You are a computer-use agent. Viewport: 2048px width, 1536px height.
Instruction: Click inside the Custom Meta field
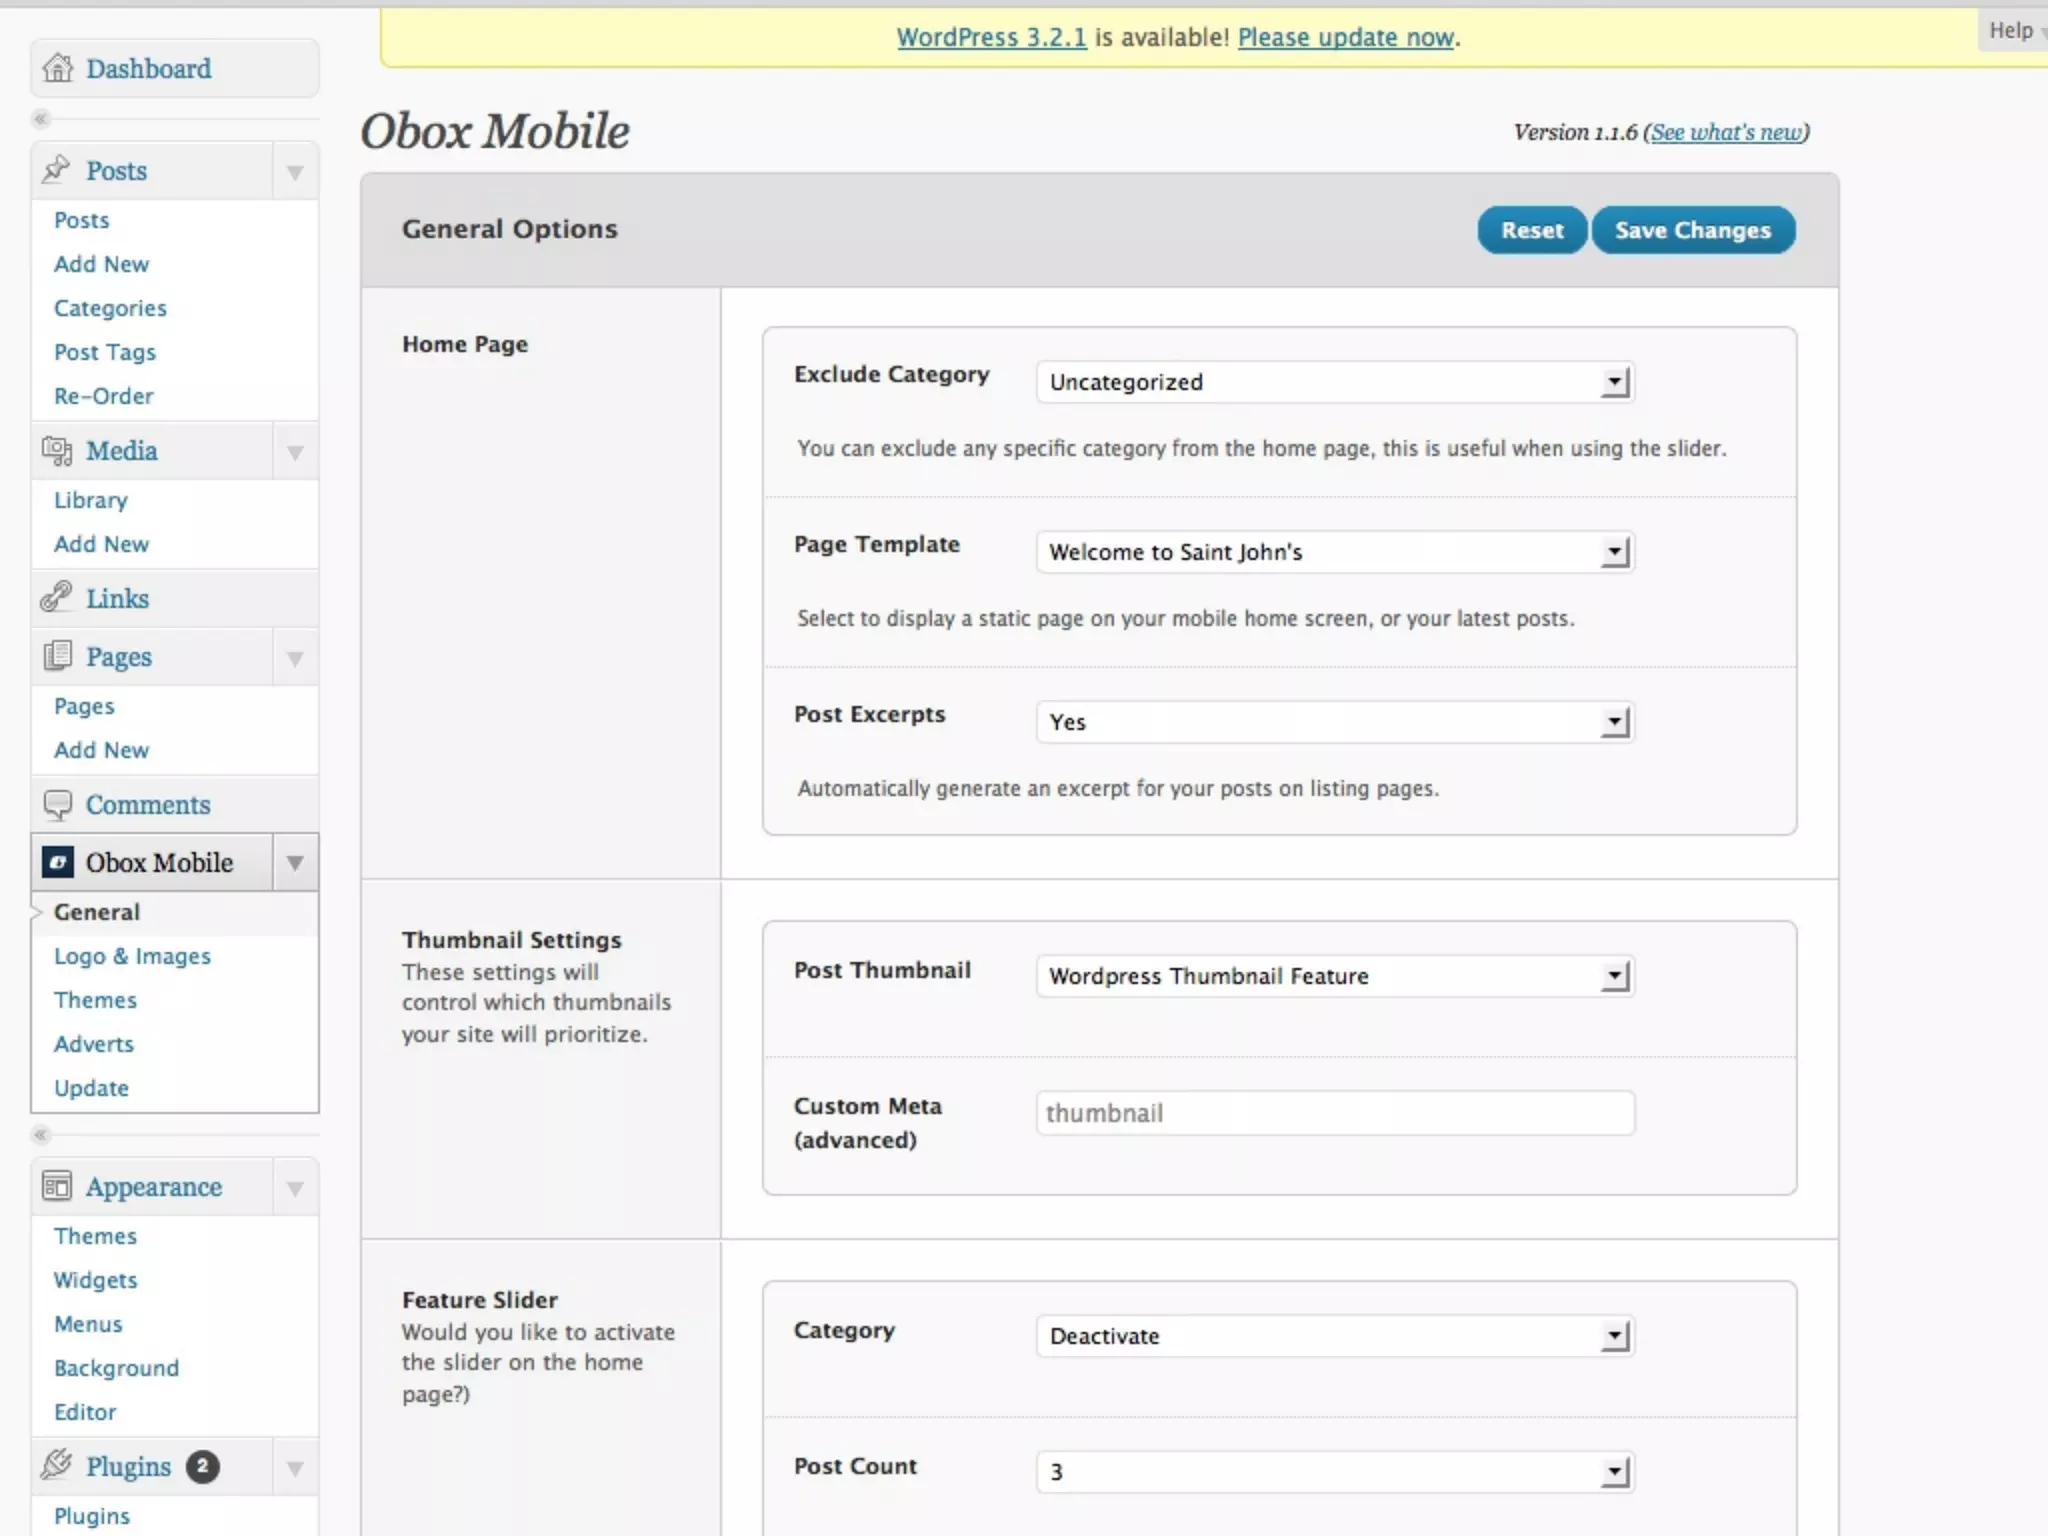pos(1334,1113)
